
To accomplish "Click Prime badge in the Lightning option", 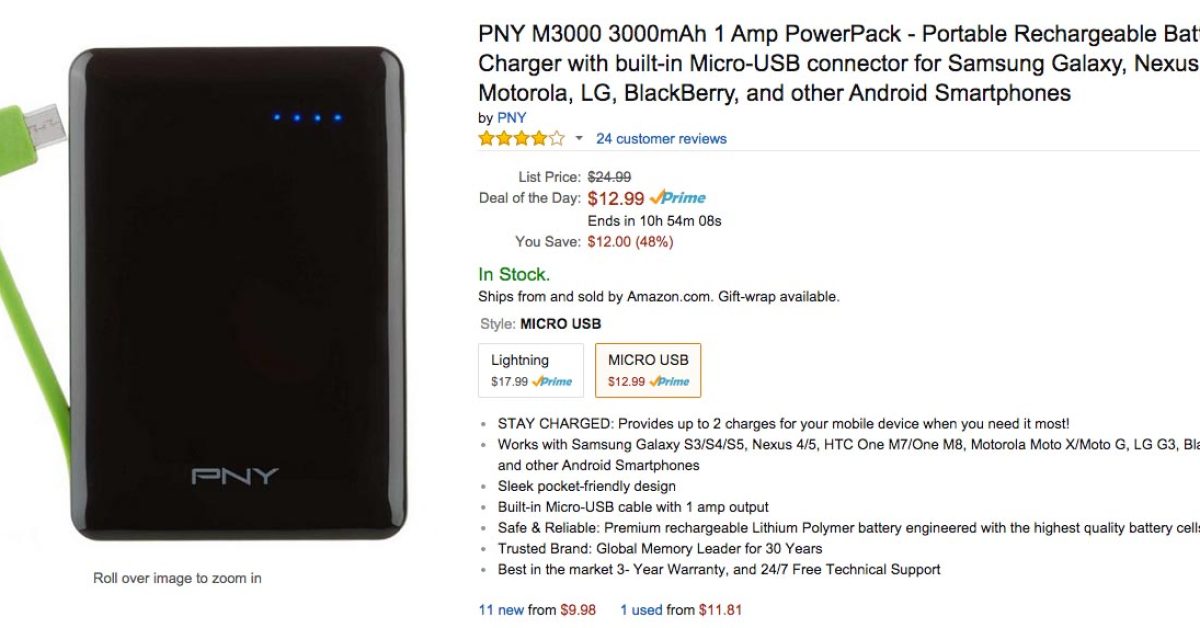I will click(553, 381).
